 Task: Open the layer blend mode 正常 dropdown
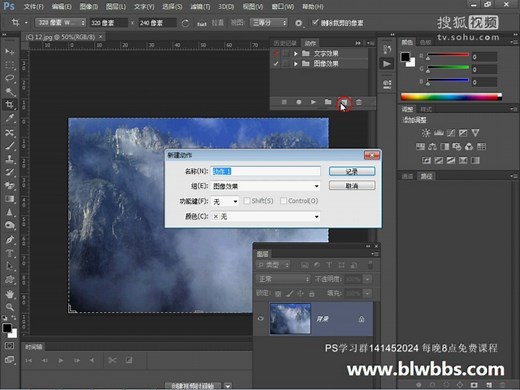pos(283,279)
